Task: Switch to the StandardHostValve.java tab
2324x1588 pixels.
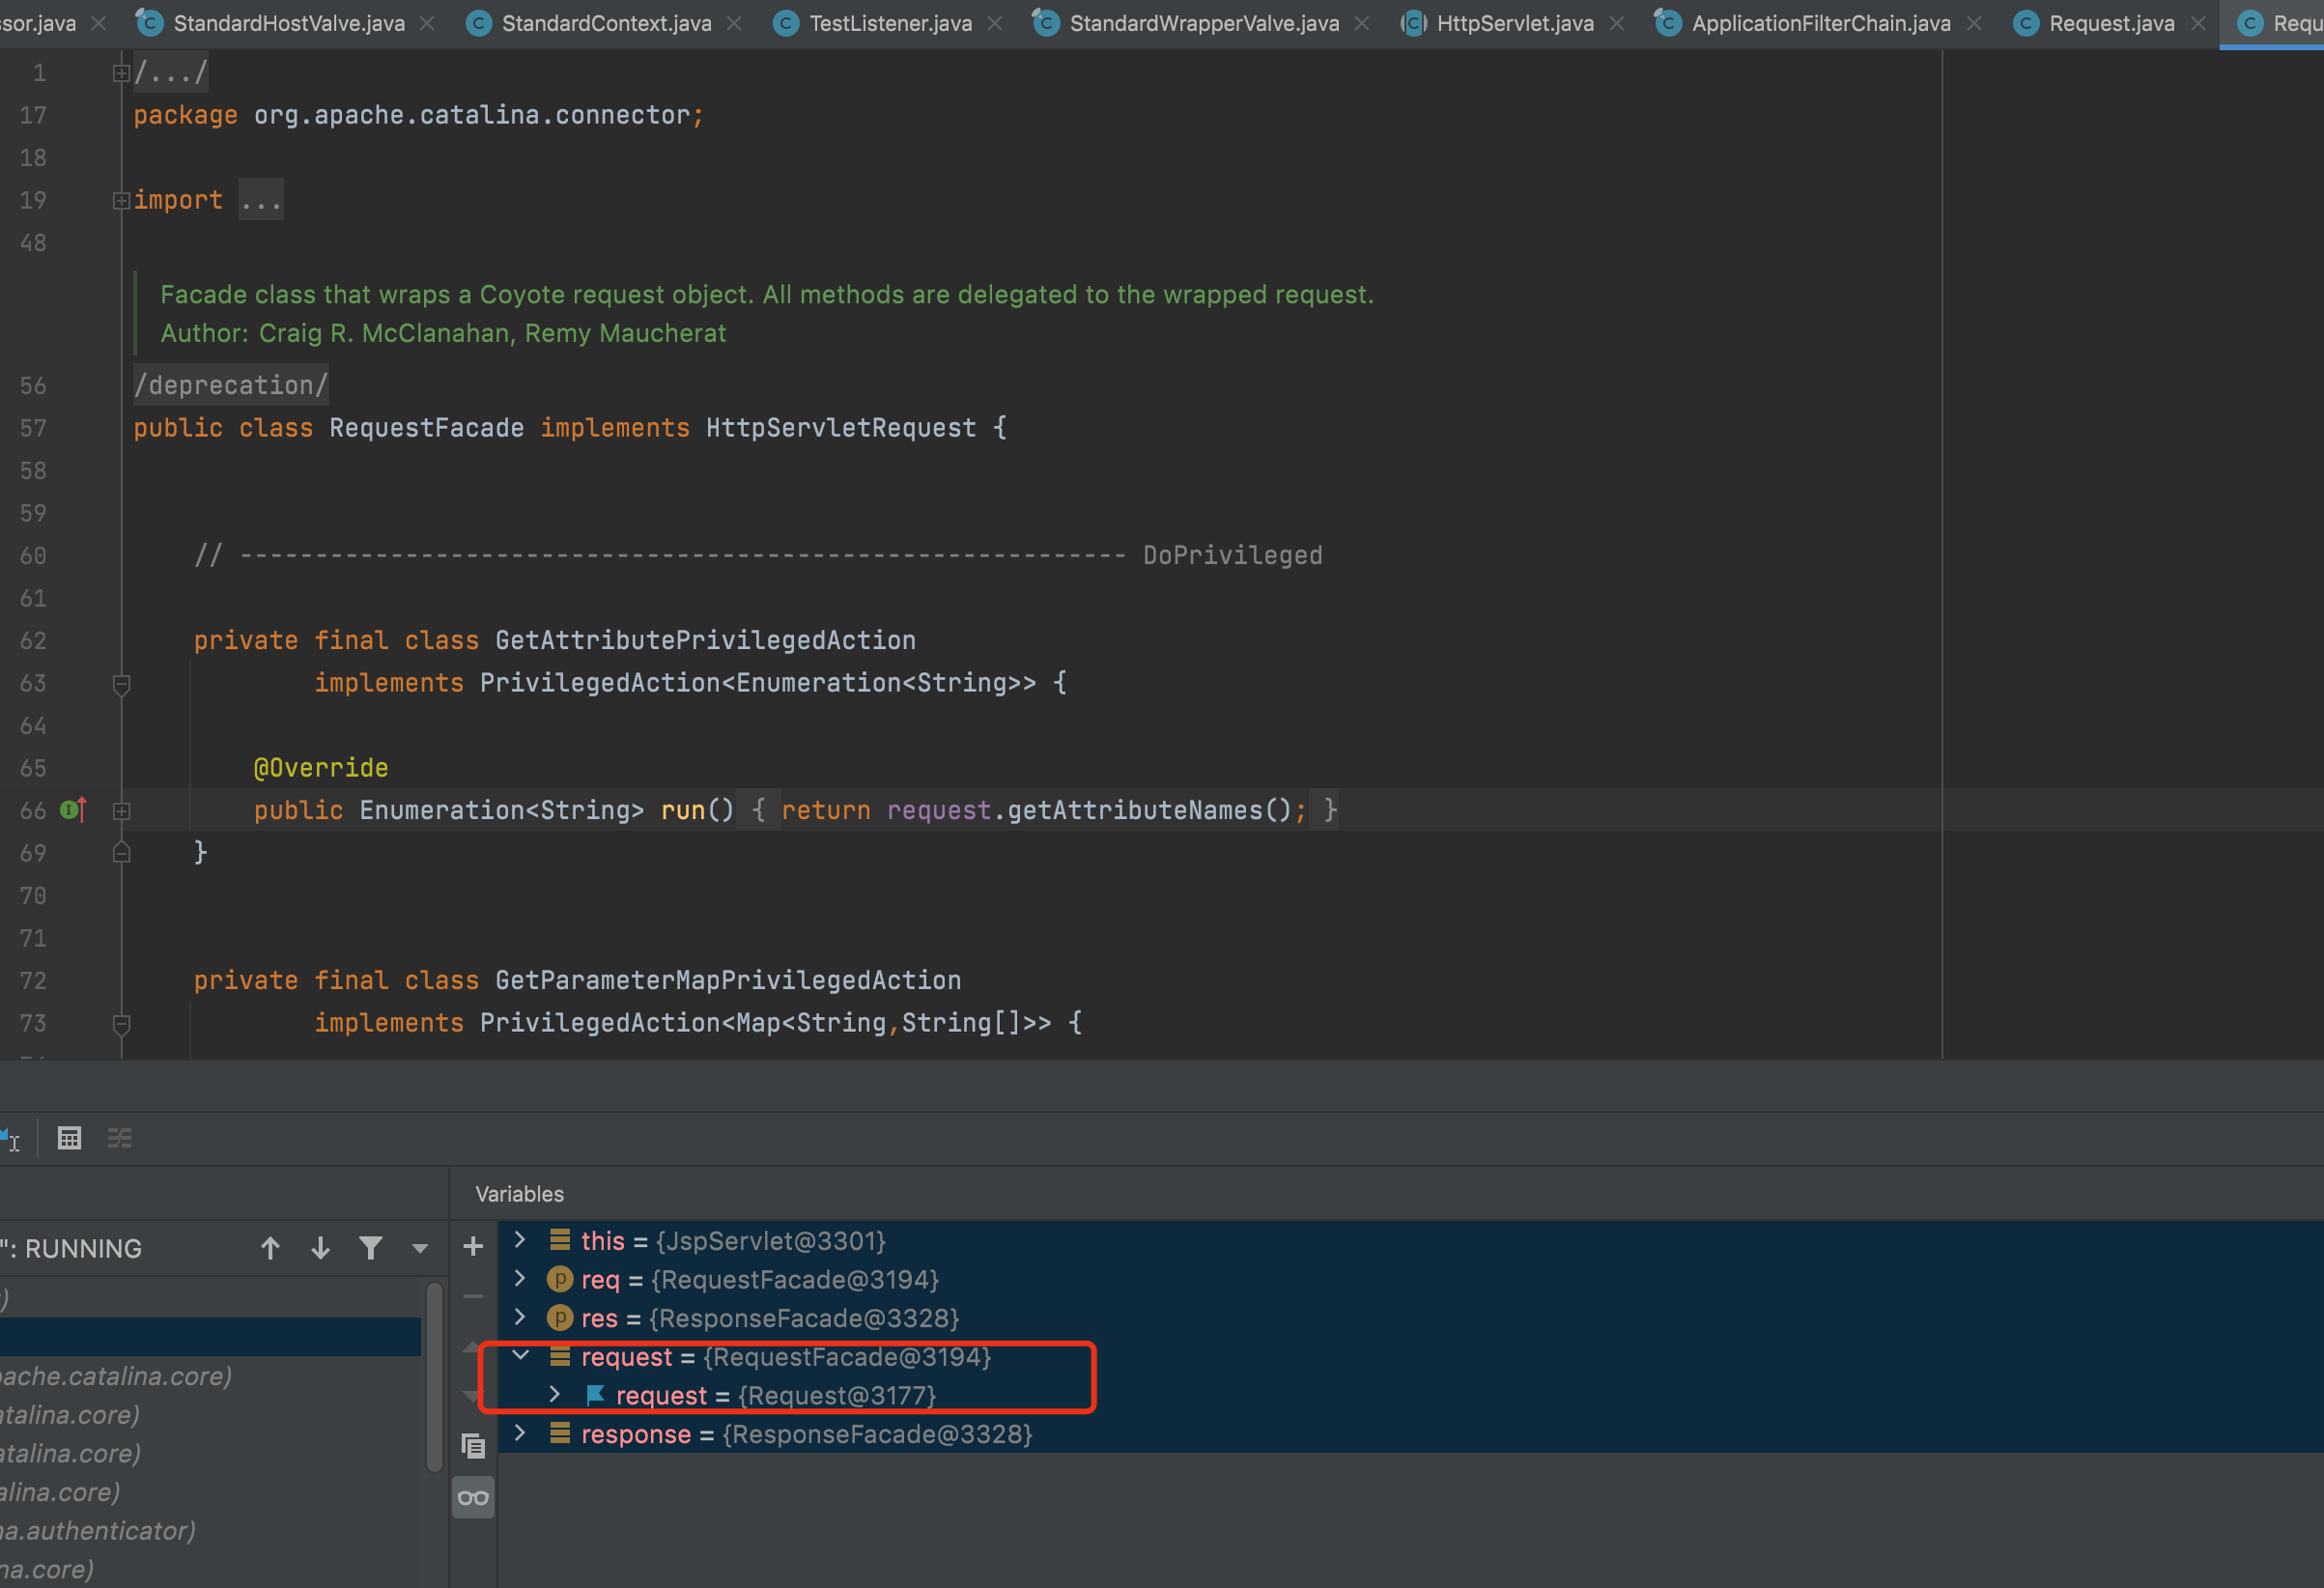Action: point(288,23)
